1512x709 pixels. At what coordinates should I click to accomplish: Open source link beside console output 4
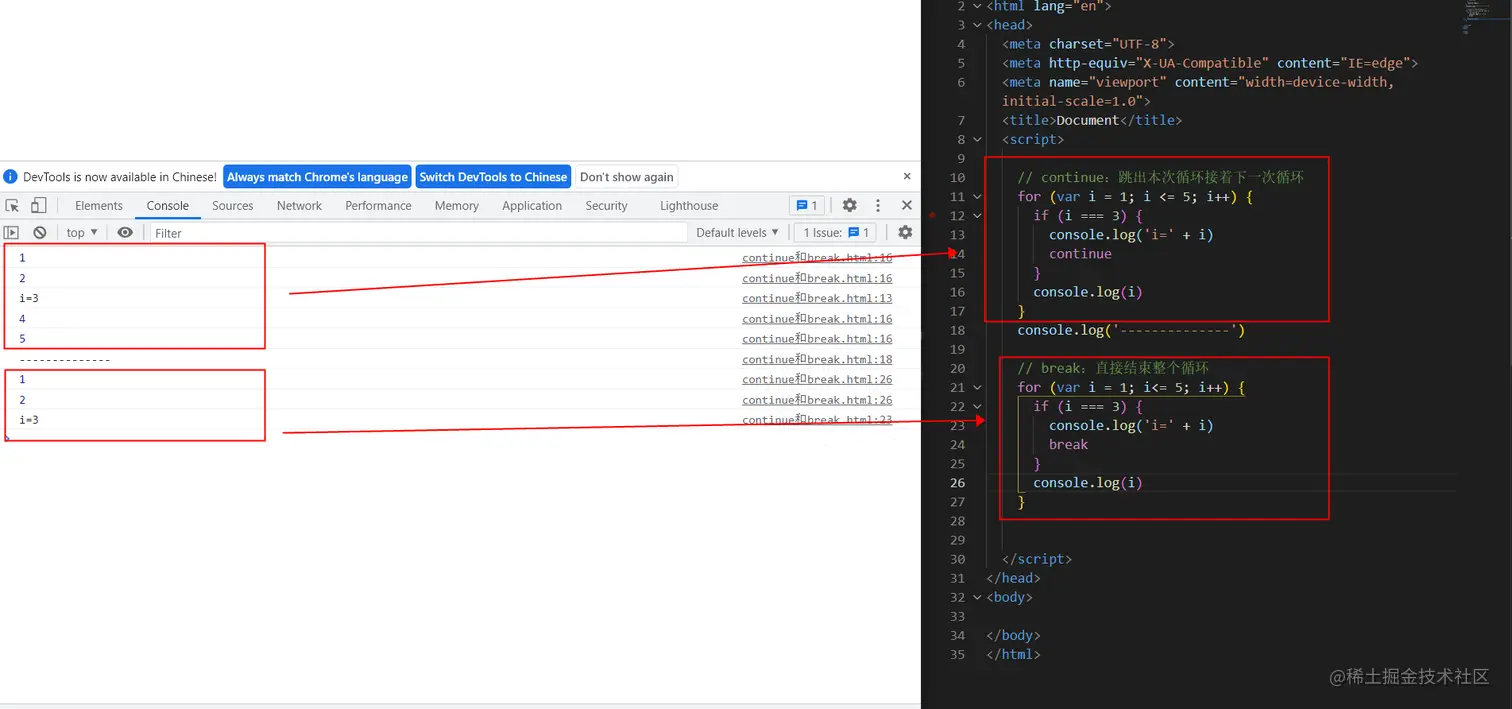pyautogui.click(x=817, y=319)
